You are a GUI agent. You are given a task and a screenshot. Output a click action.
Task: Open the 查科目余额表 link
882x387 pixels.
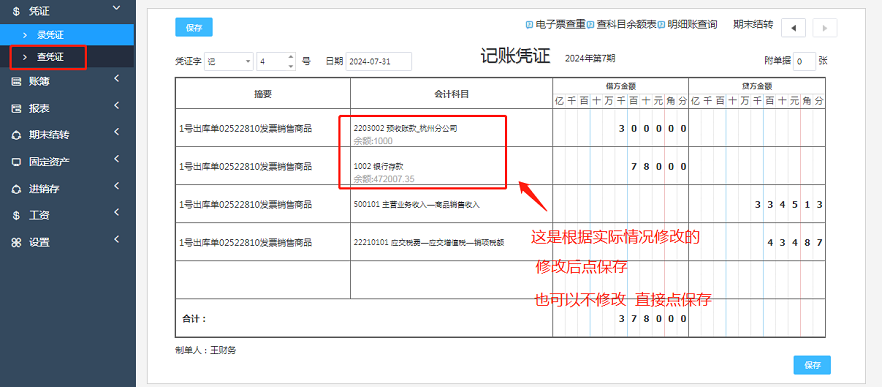click(626, 25)
